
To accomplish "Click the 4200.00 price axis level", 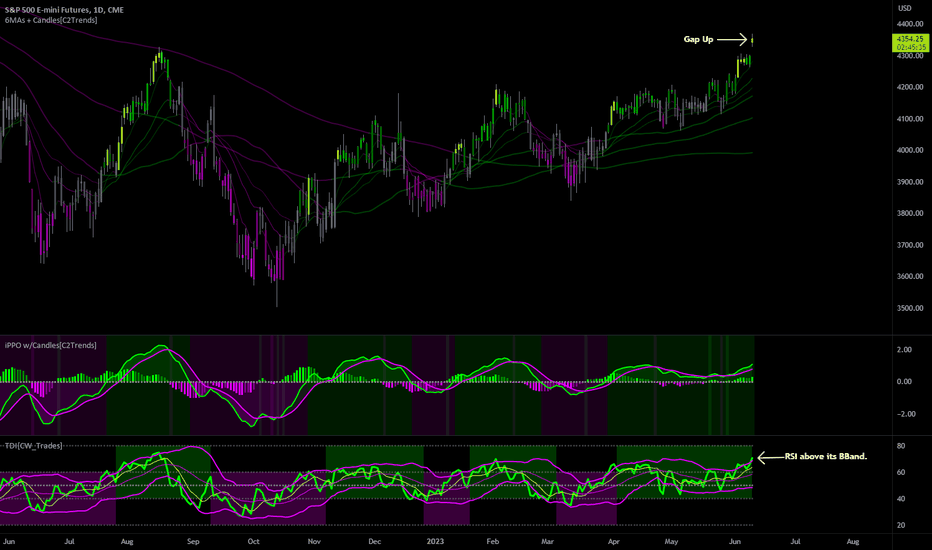I will (910, 87).
